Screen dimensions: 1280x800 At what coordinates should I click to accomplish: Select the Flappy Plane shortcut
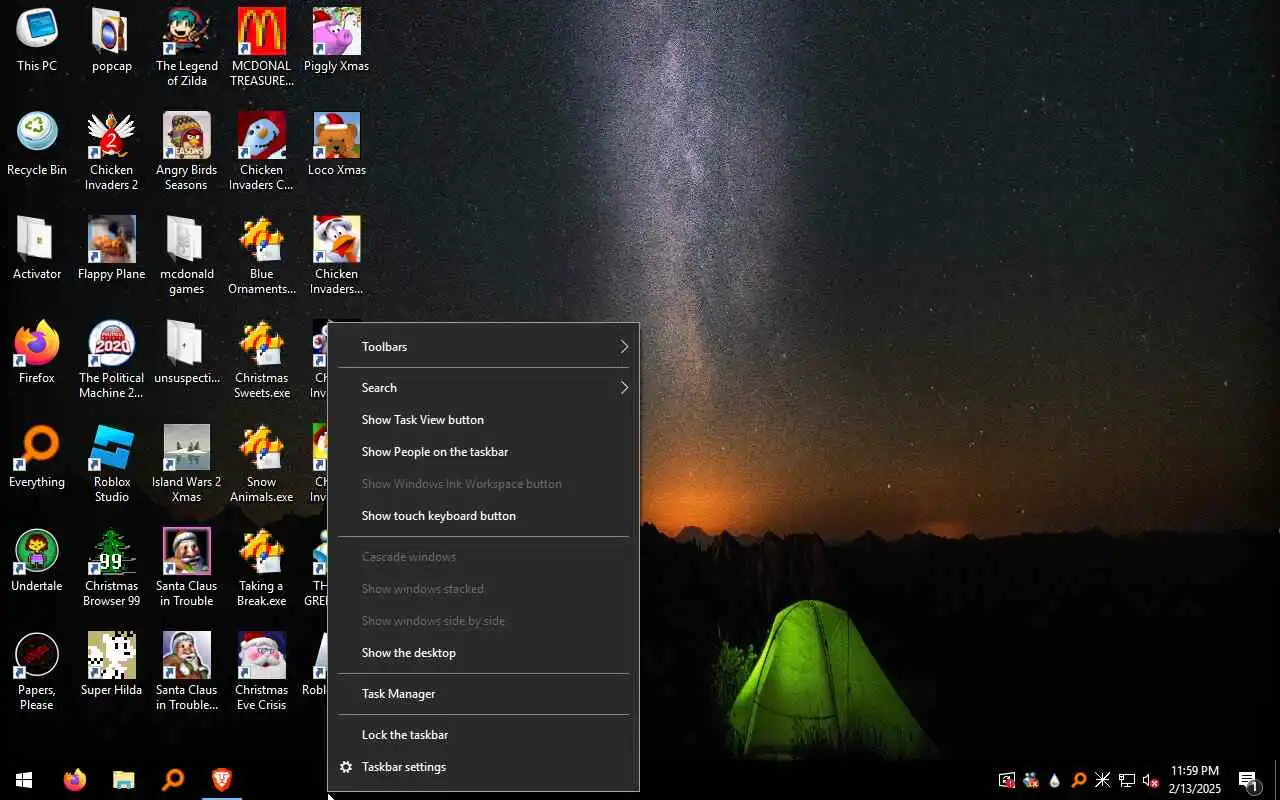pos(112,249)
